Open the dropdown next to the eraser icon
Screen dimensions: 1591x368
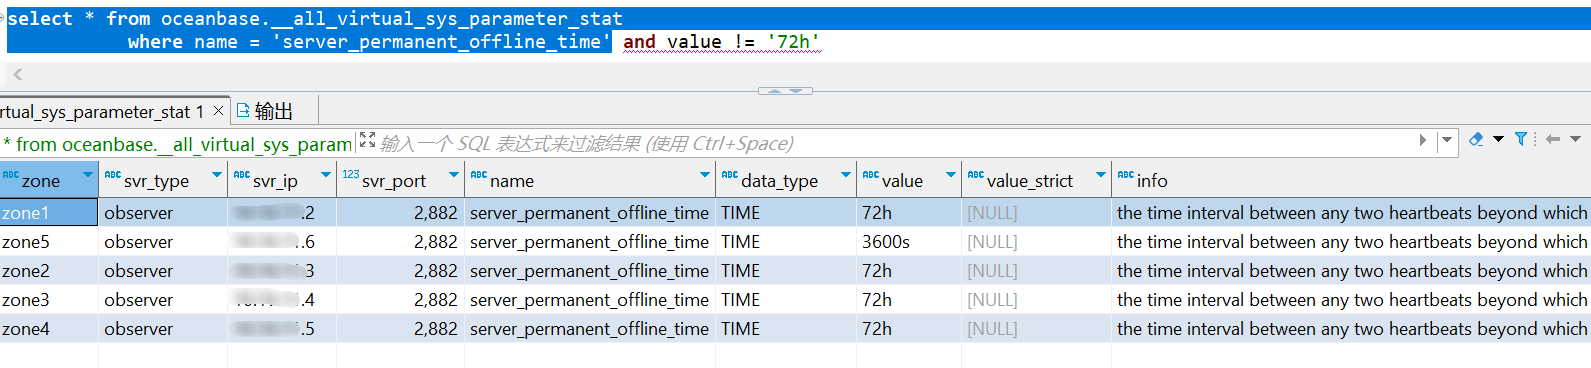coord(1498,139)
